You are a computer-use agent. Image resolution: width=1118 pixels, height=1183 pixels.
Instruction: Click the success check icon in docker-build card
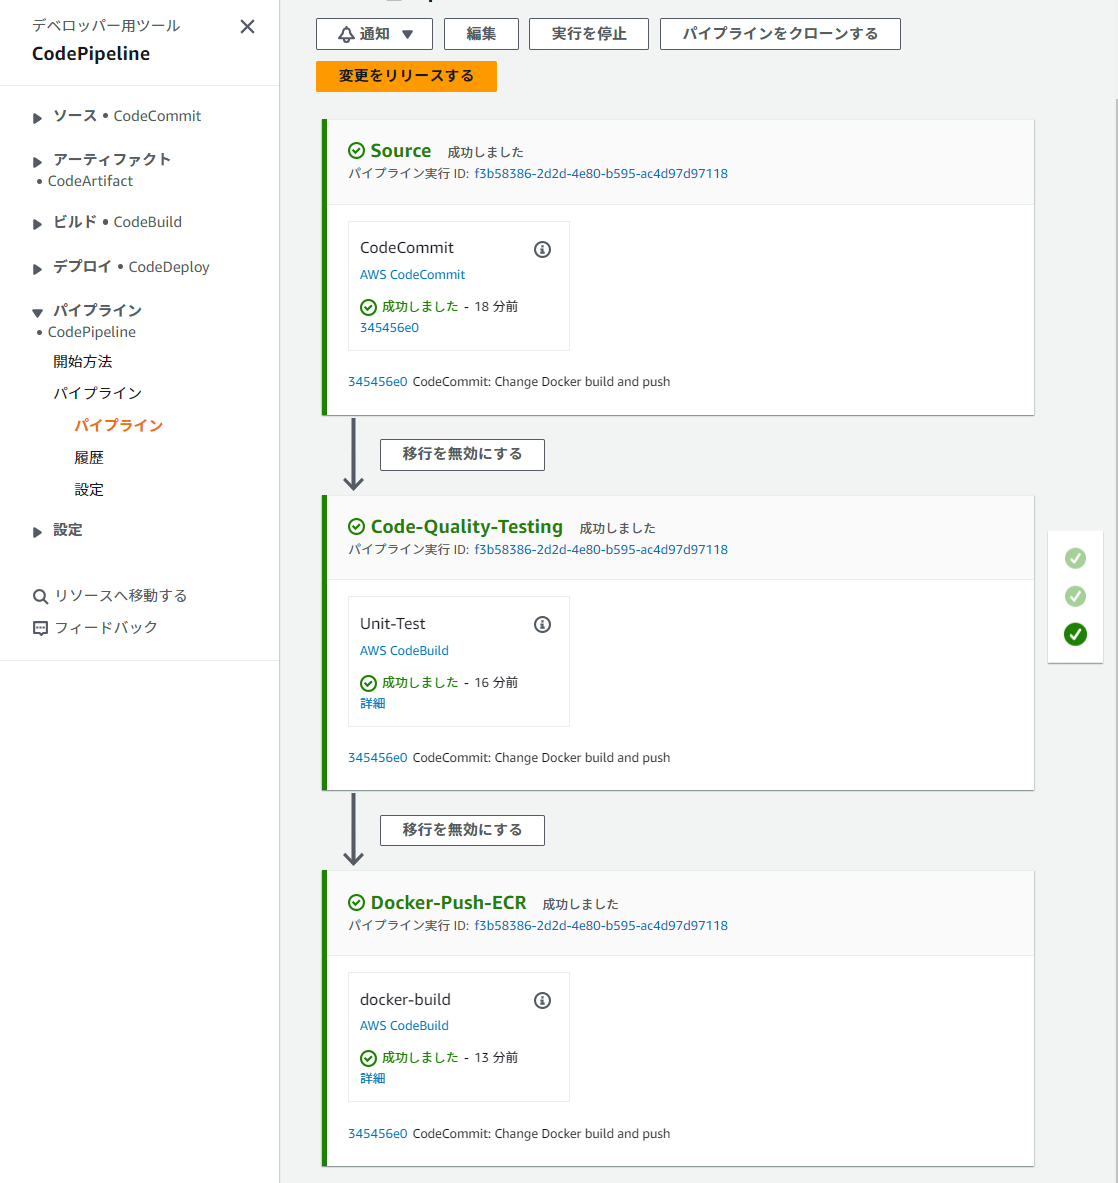click(368, 1058)
